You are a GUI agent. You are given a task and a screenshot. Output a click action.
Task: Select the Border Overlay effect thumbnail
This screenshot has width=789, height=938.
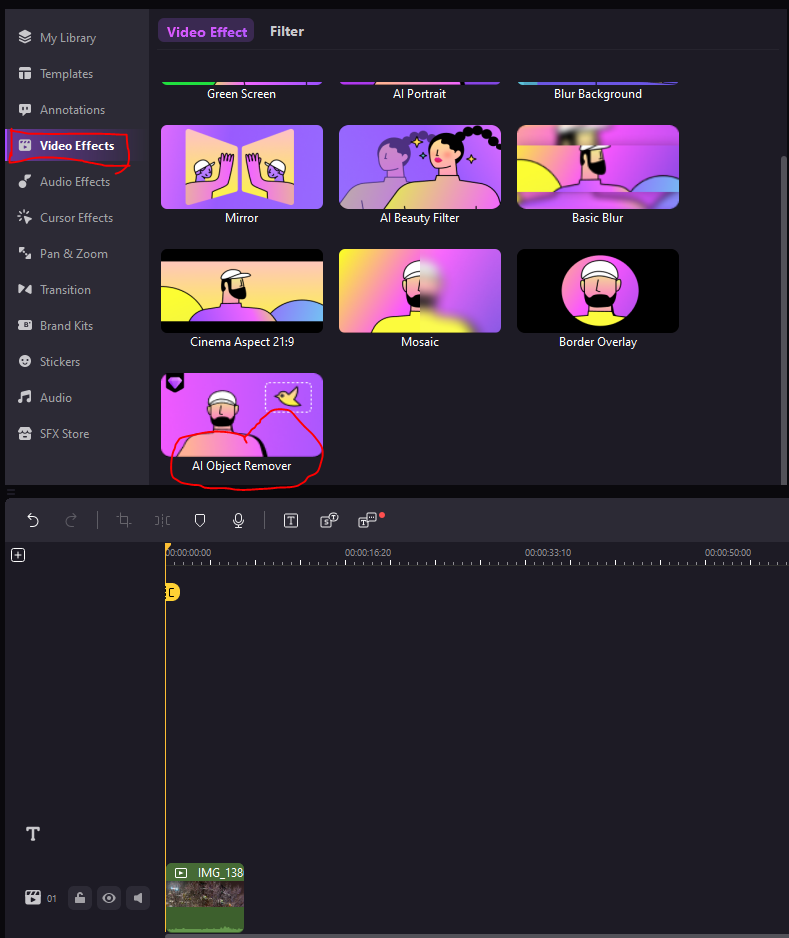(598, 291)
